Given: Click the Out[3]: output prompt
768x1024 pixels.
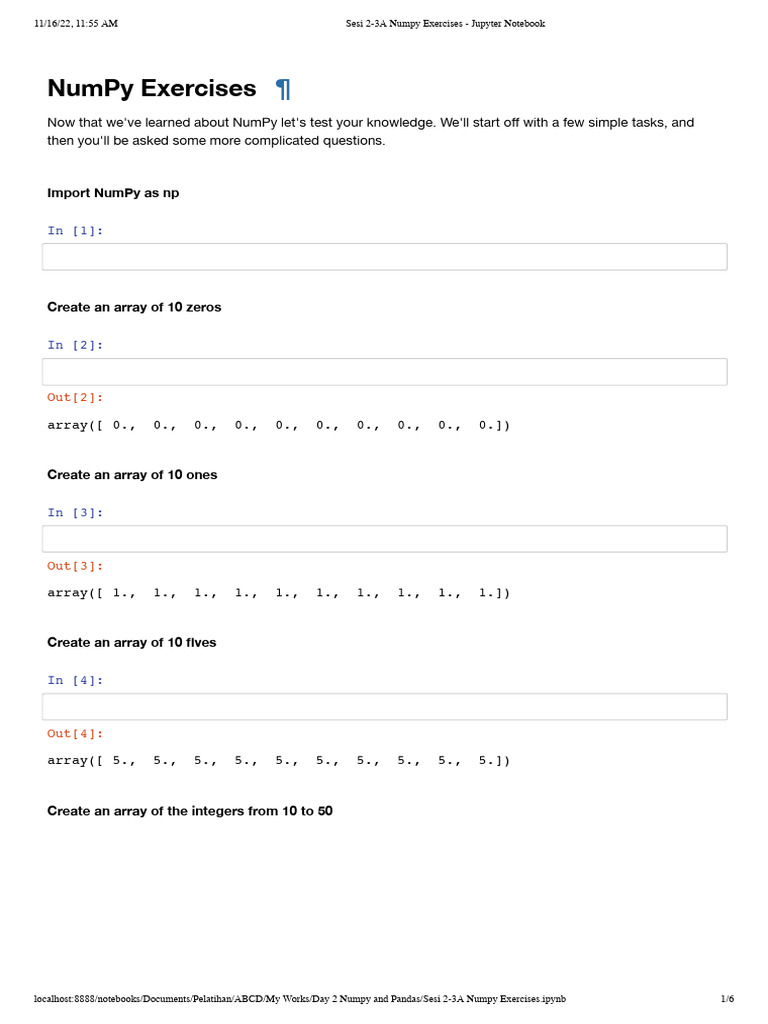Looking at the screenshot, I should (75, 566).
